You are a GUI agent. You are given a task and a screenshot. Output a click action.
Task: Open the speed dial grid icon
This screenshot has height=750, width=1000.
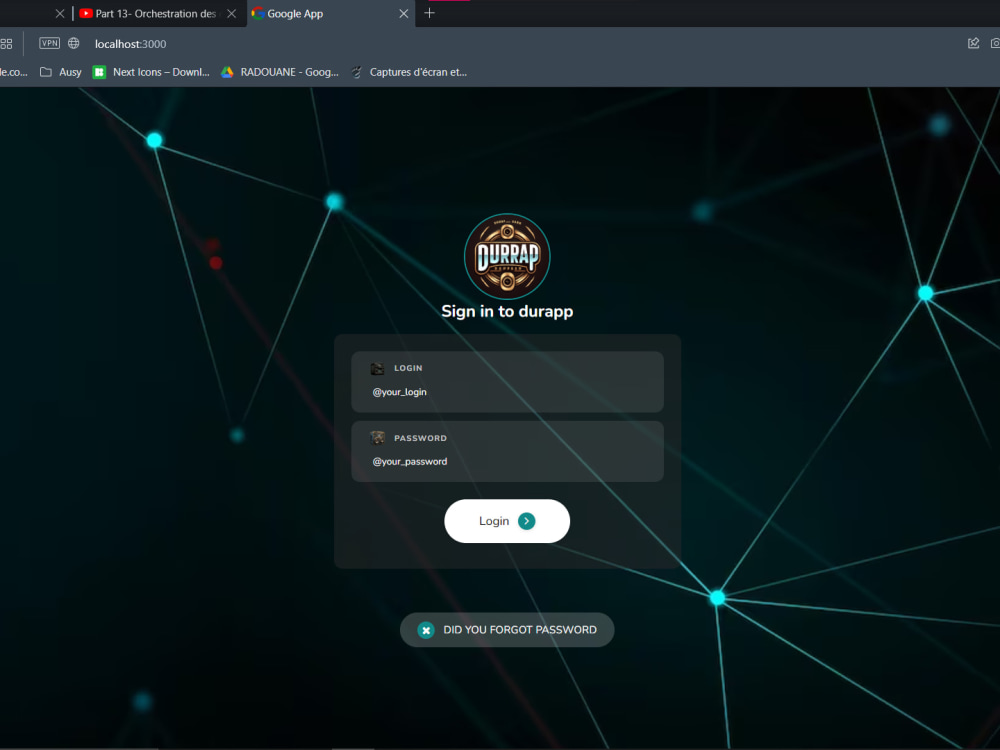click(x=6, y=44)
